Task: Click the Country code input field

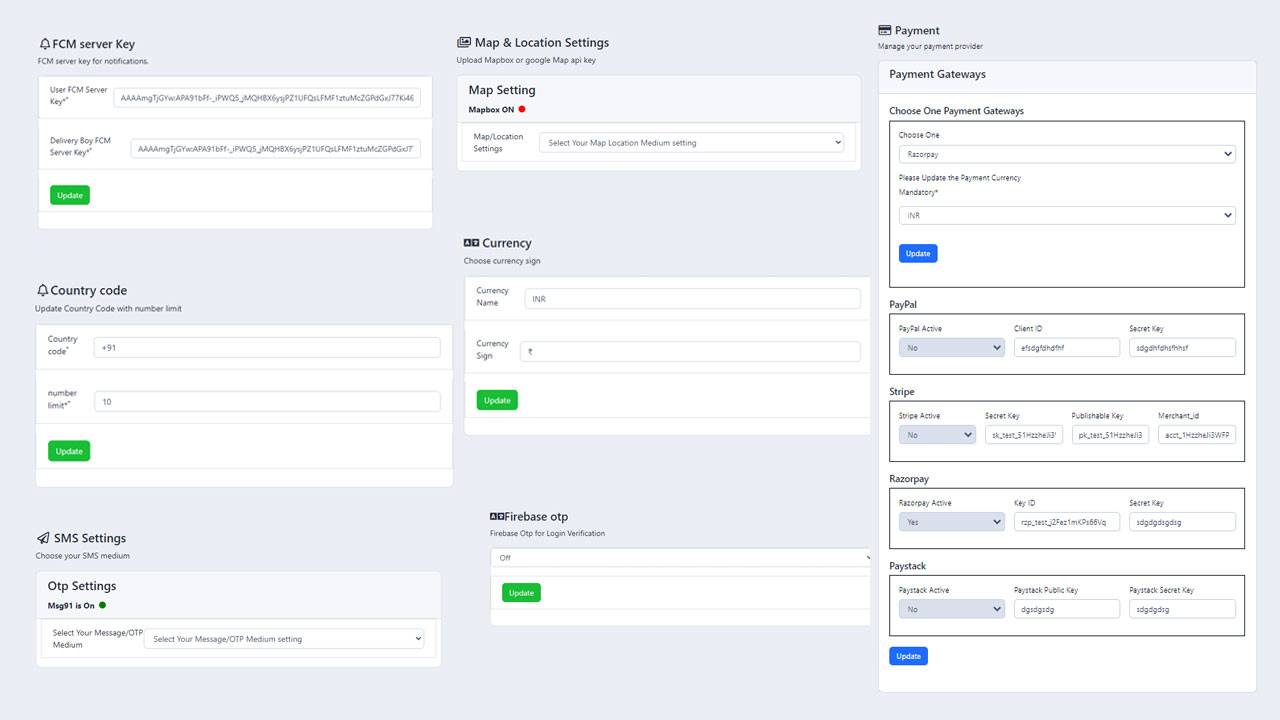Action: pyautogui.click(x=267, y=347)
